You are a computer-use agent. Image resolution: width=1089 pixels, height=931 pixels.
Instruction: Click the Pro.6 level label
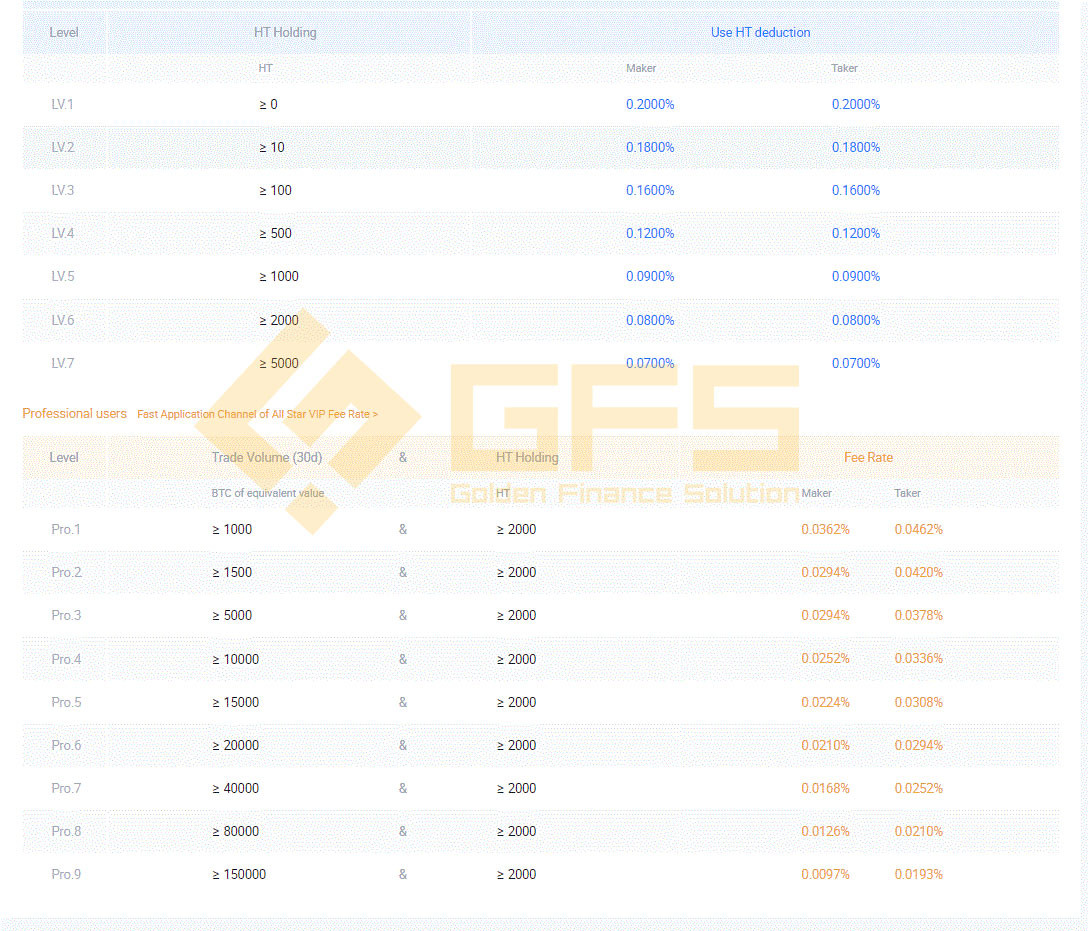pos(66,745)
